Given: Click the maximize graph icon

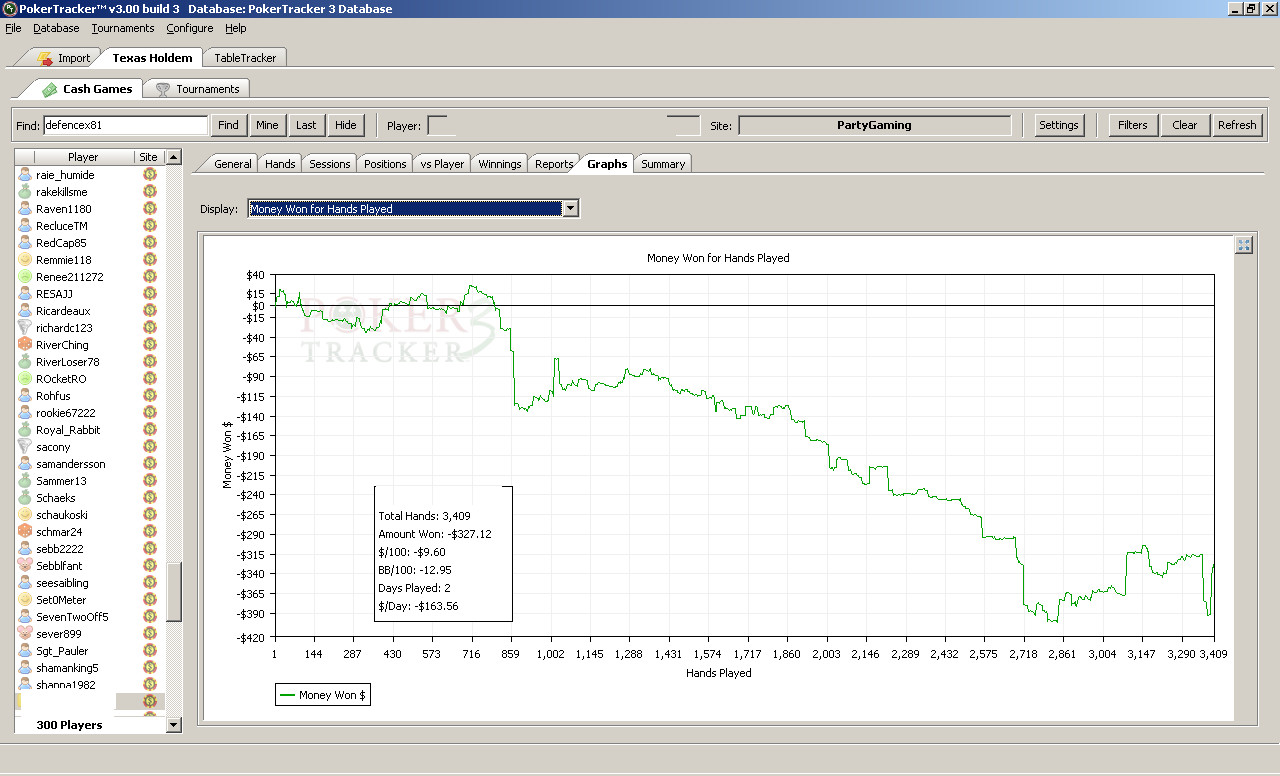Looking at the screenshot, I should click(x=1244, y=245).
